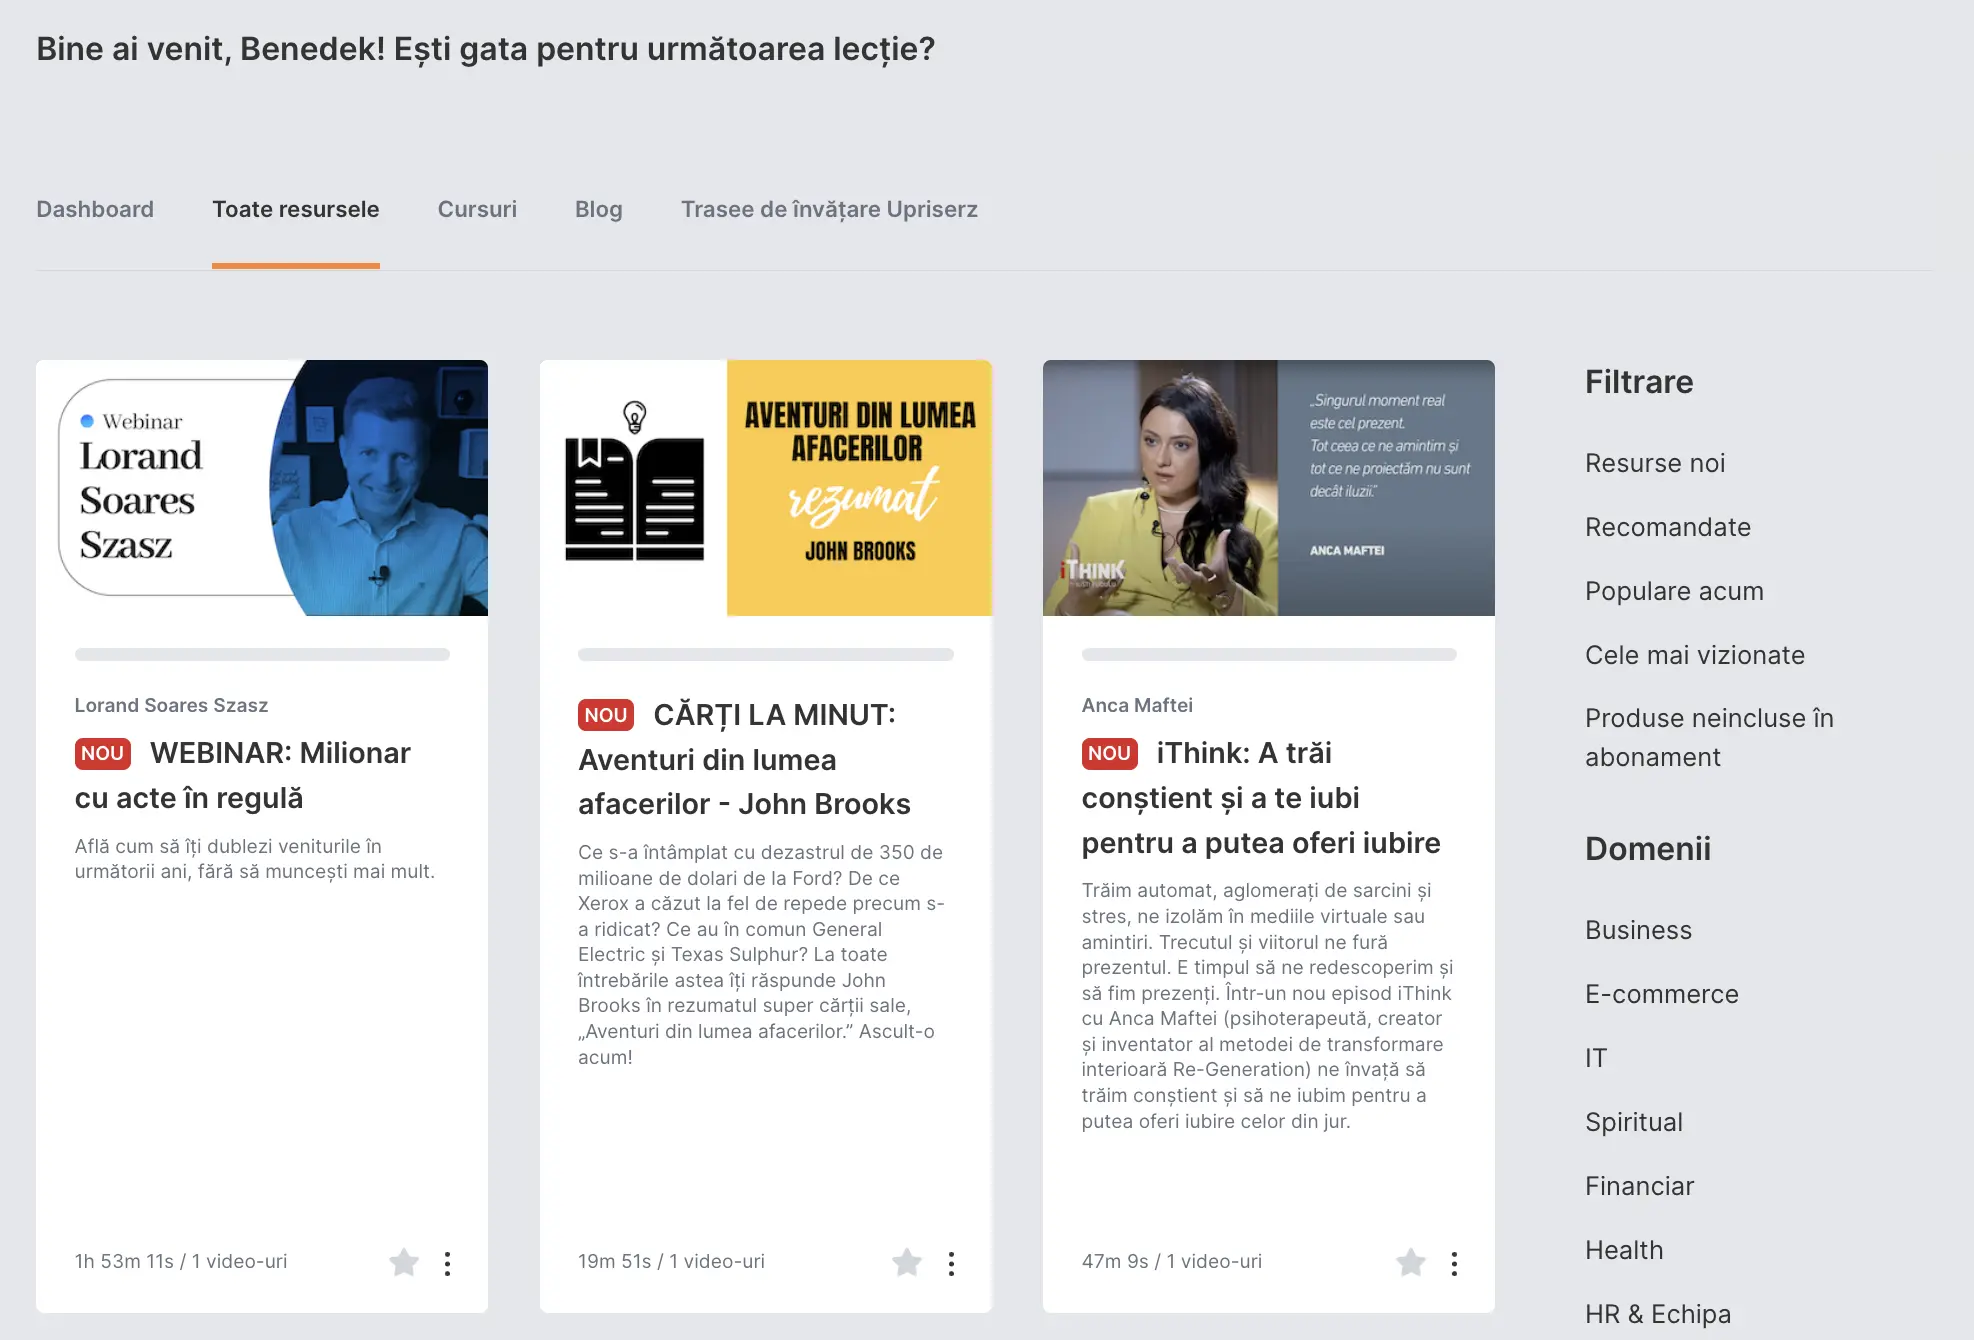Select the Business domain
This screenshot has height=1340, width=1974.
pos(1638,930)
